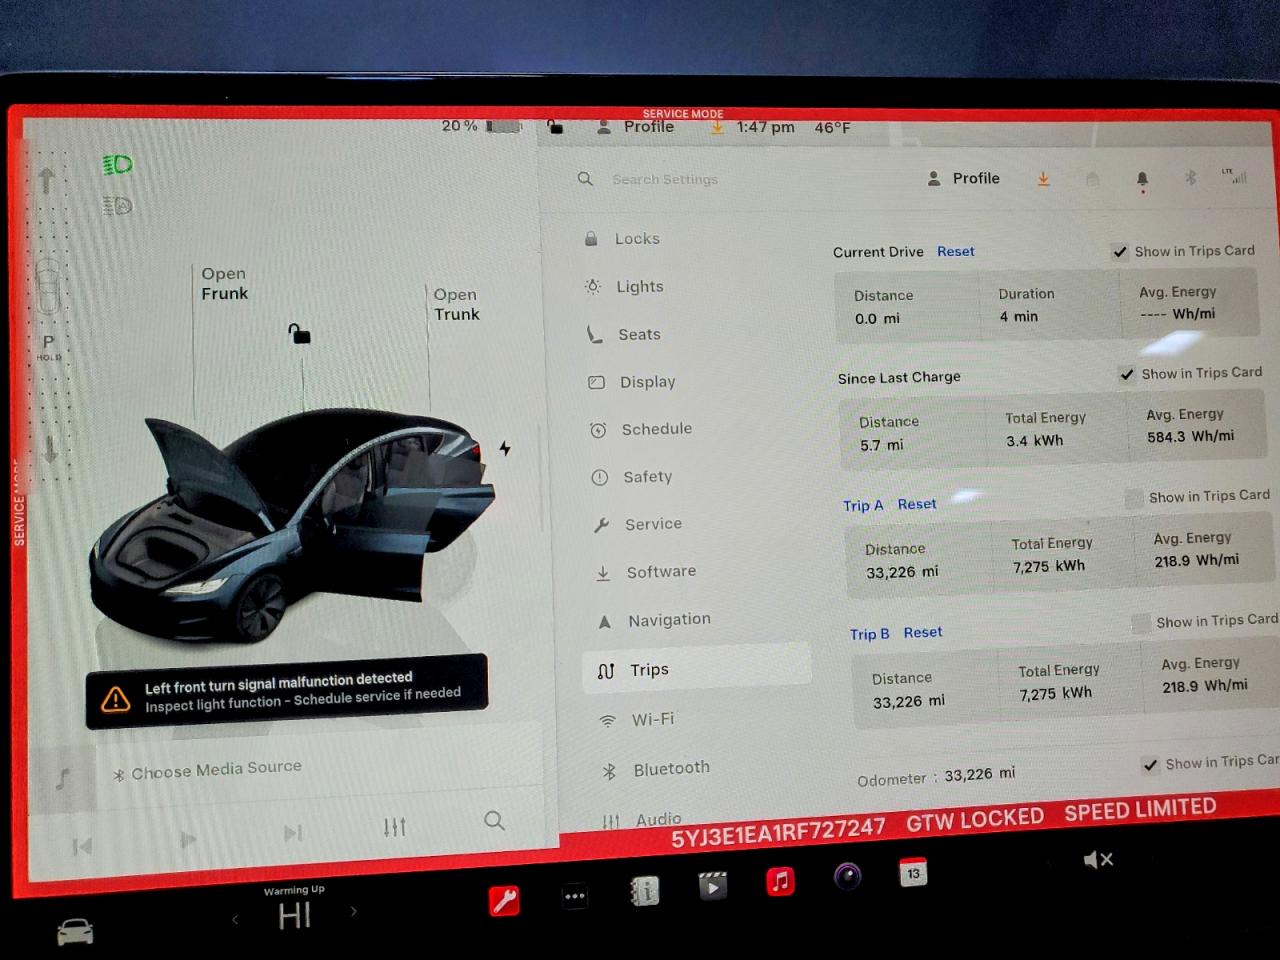The width and height of the screenshot is (1280, 960).
Task: Tap the car unlock padlock icon
Action: pyautogui.click(x=299, y=333)
